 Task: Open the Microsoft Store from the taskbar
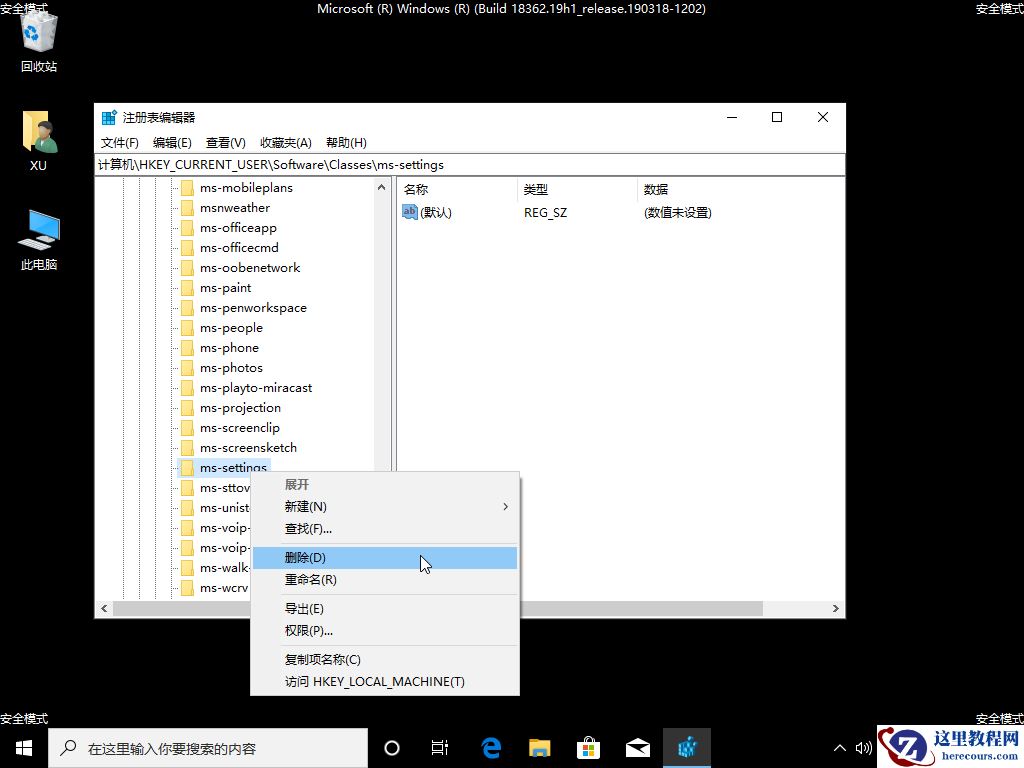click(x=588, y=747)
